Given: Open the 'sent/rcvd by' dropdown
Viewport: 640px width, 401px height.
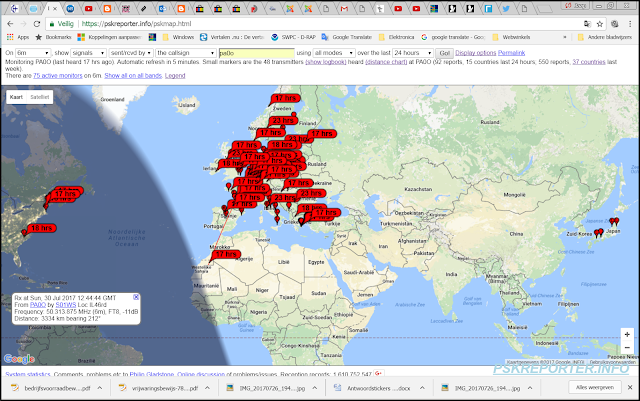Looking at the screenshot, I should [x=131, y=53].
